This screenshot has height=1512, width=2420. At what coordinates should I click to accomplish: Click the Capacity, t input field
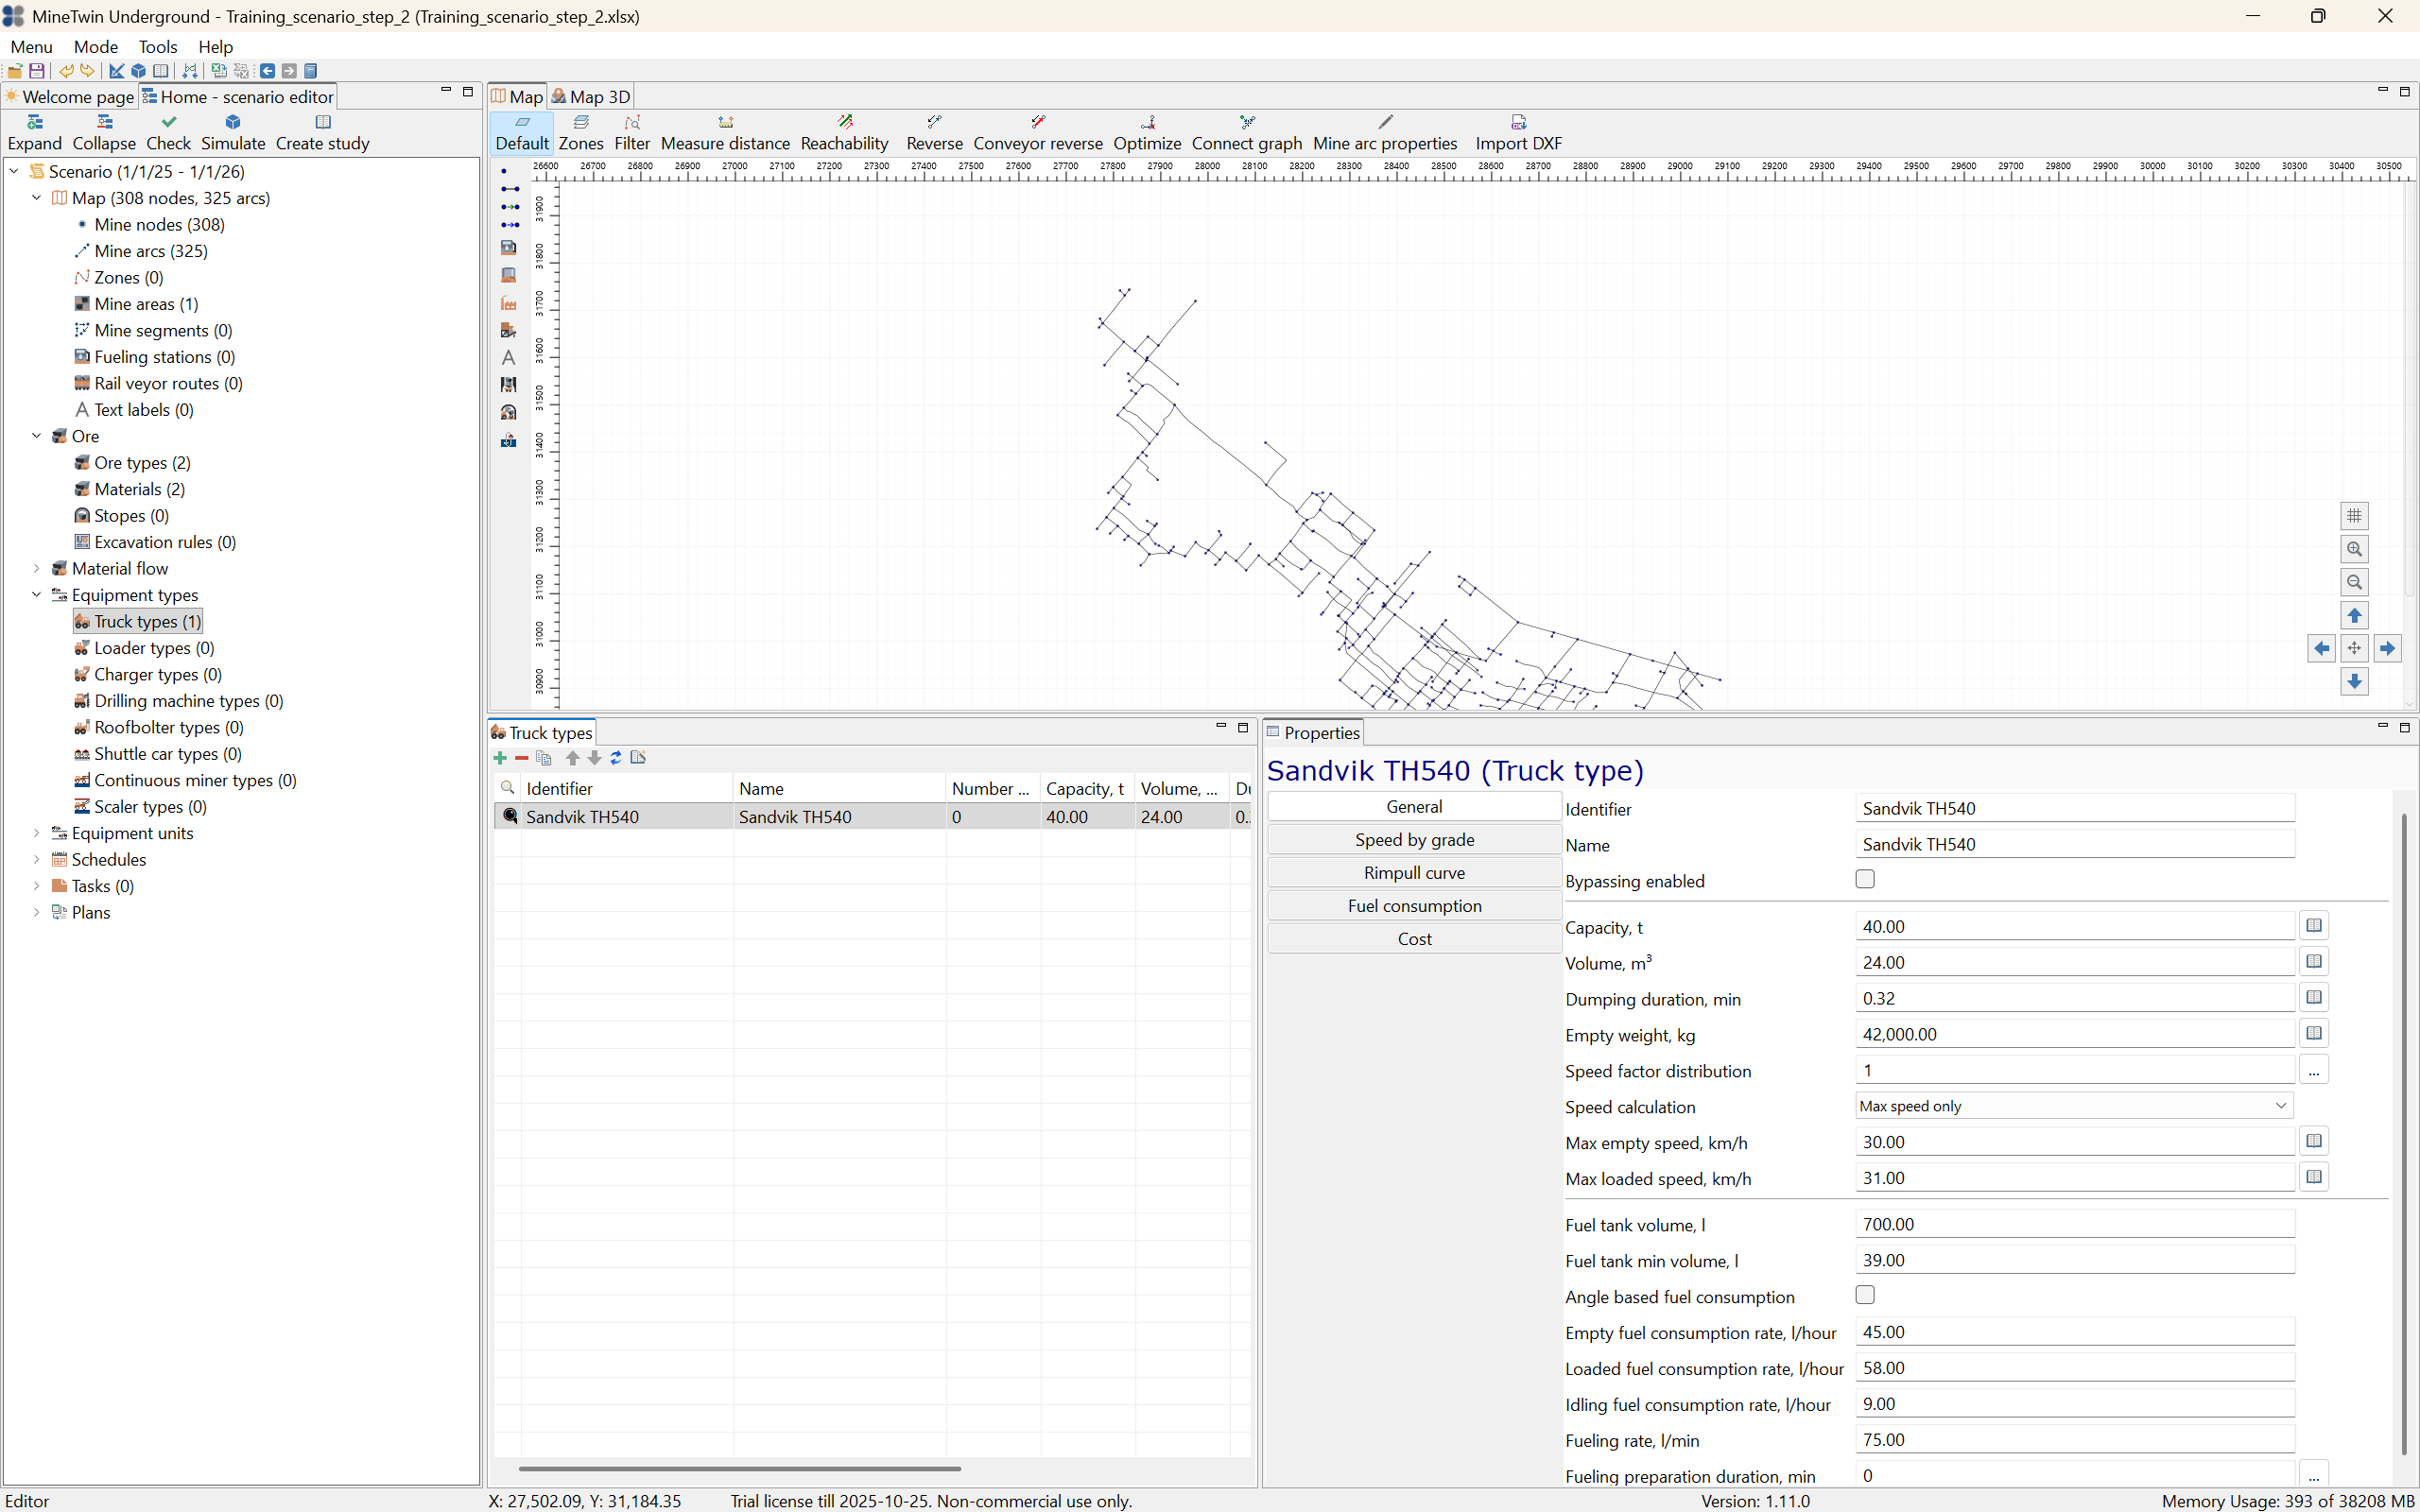[2075, 927]
